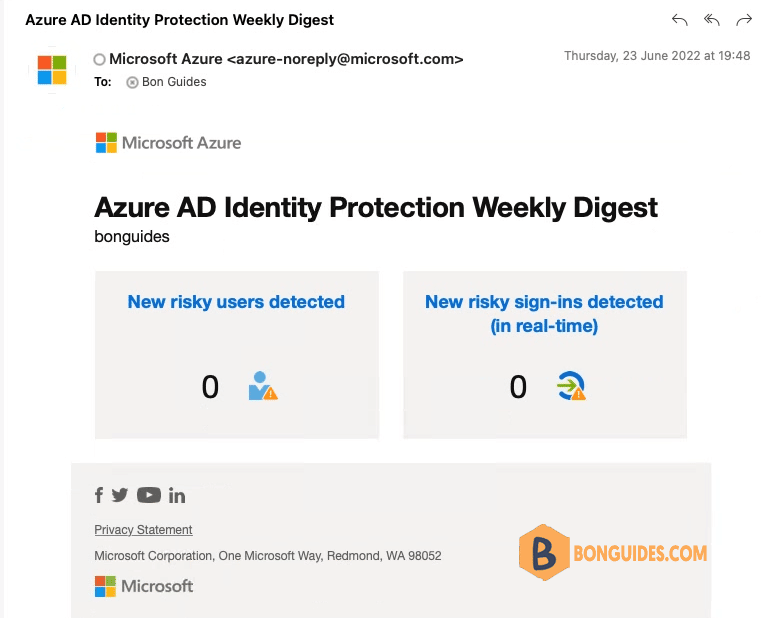This screenshot has width=768, height=618.
Task: Click the Microsoft Azure logo in email body
Action: point(168,143)
